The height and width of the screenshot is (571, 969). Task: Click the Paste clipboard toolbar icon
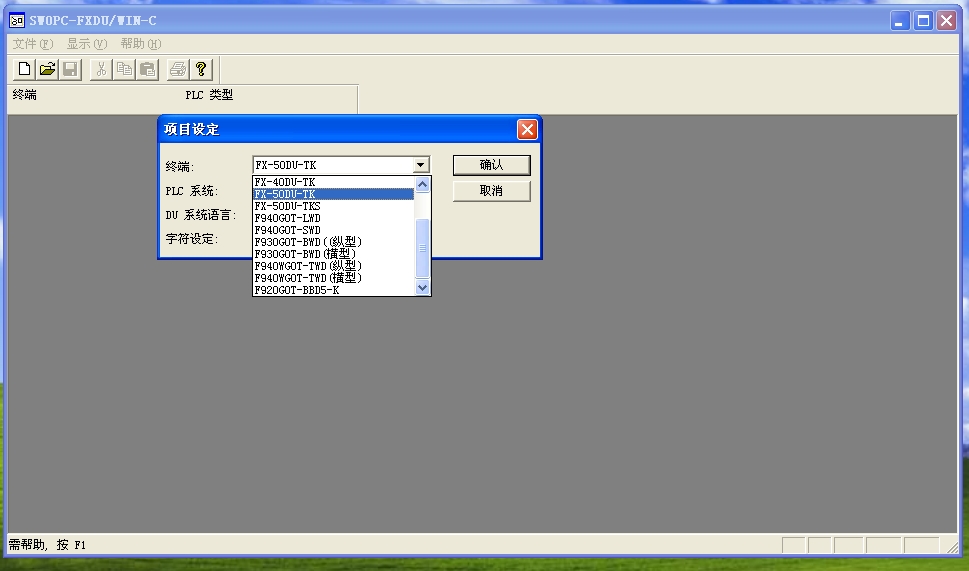[147, 69]
